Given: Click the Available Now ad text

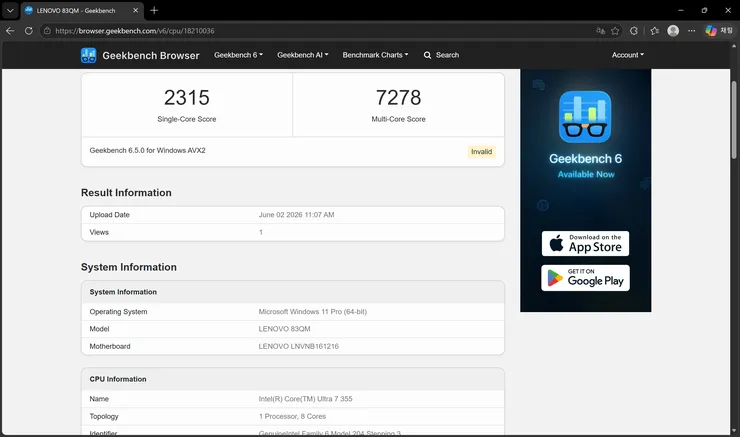Looking at the screenshot, I should point(586,174).
